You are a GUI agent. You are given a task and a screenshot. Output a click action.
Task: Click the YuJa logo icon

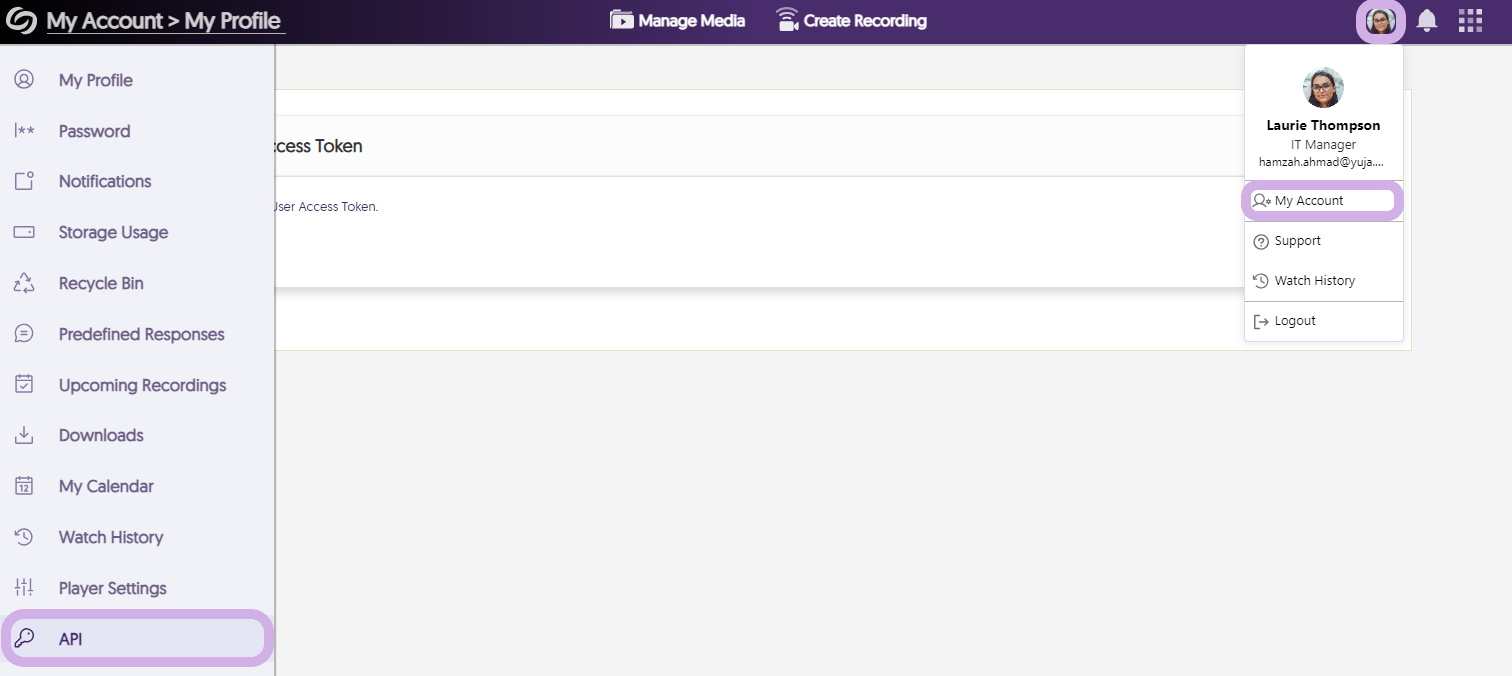tap(21, 21)
